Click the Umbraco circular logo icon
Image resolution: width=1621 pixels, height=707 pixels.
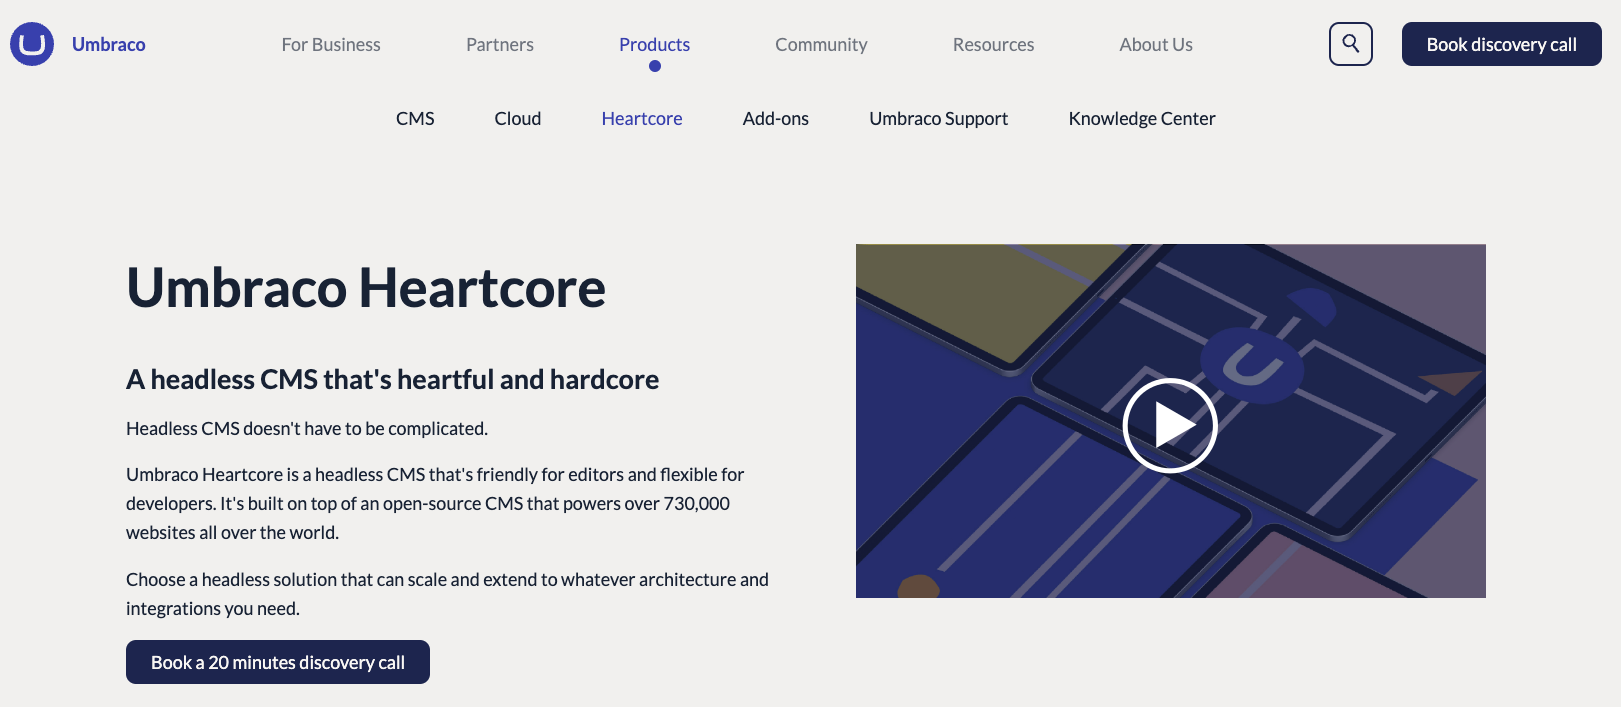coord(32,44)
